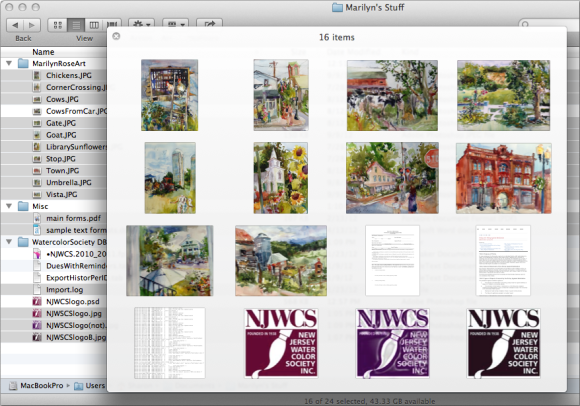
Task: Click the Back arrow button
Action: pyautogui.click(x=15, y=25)
